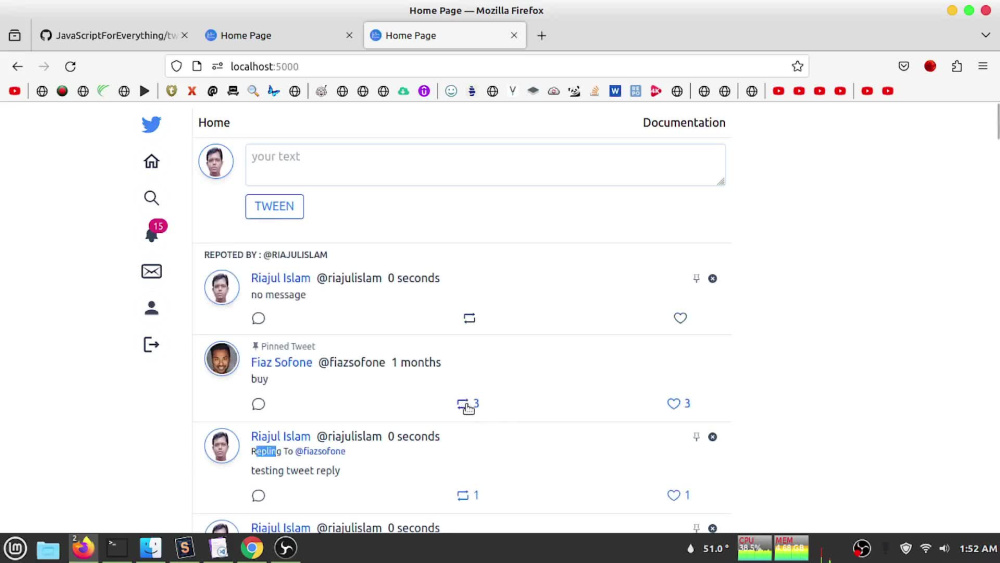
Task: Open the smiley face bookmark
Action: pos(451,91)
